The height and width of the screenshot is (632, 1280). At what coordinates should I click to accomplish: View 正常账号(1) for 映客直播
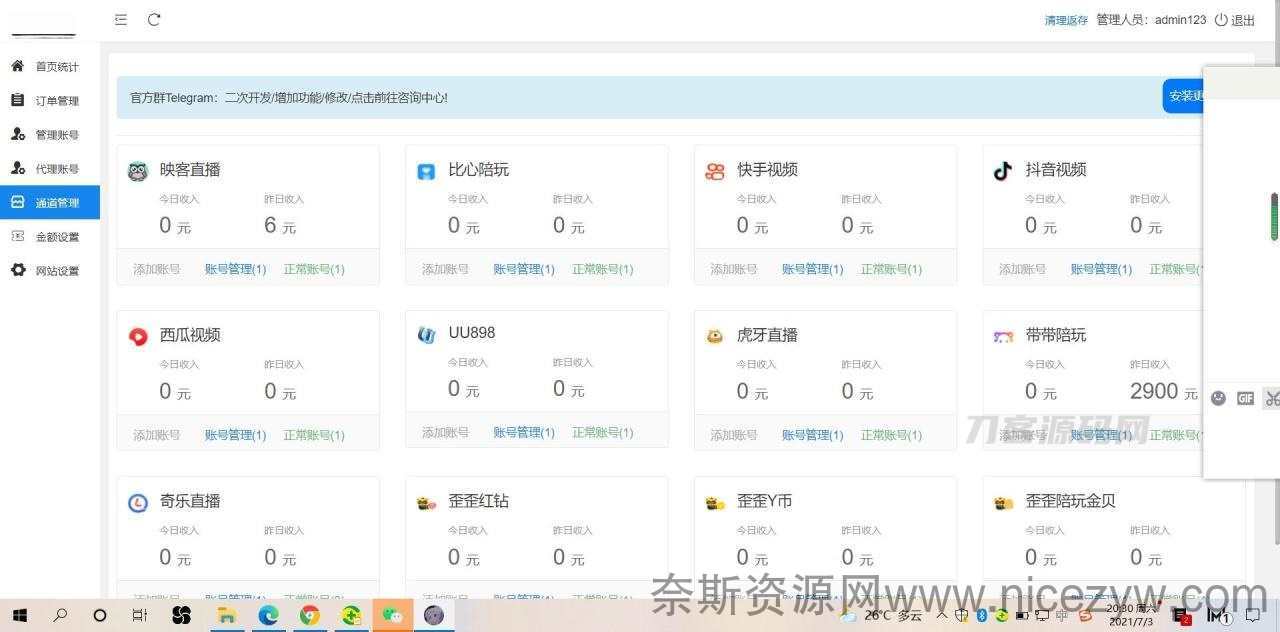click(x=314, y=269)
